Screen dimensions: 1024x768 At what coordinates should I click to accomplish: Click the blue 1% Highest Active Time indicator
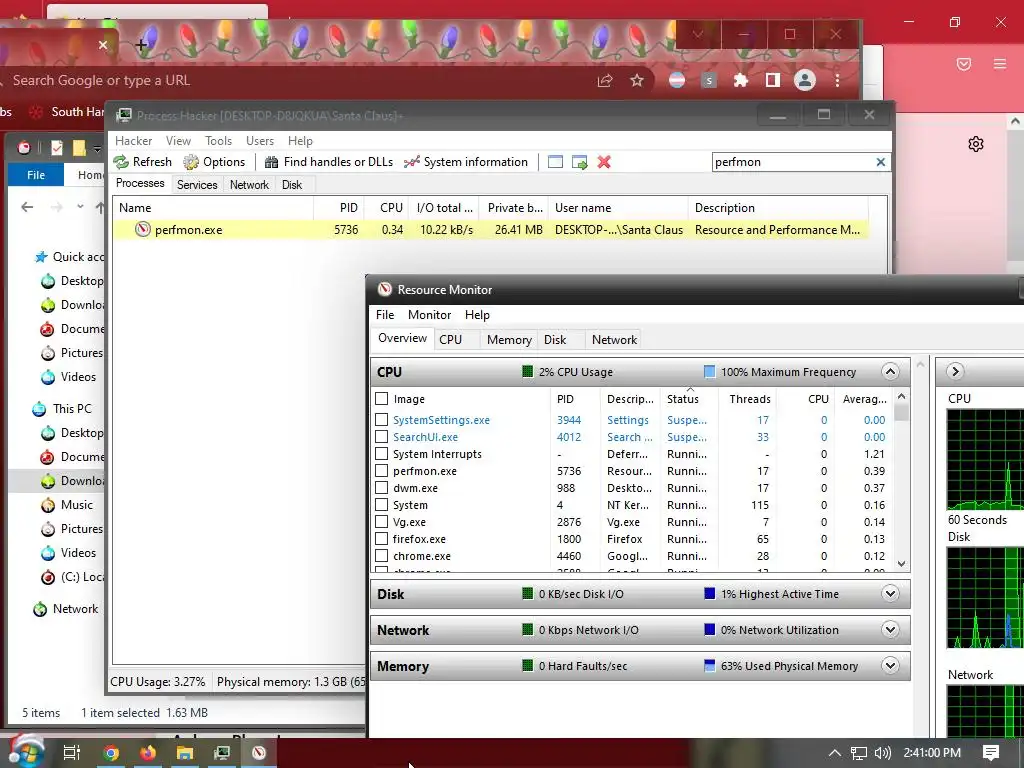[709, 594]
